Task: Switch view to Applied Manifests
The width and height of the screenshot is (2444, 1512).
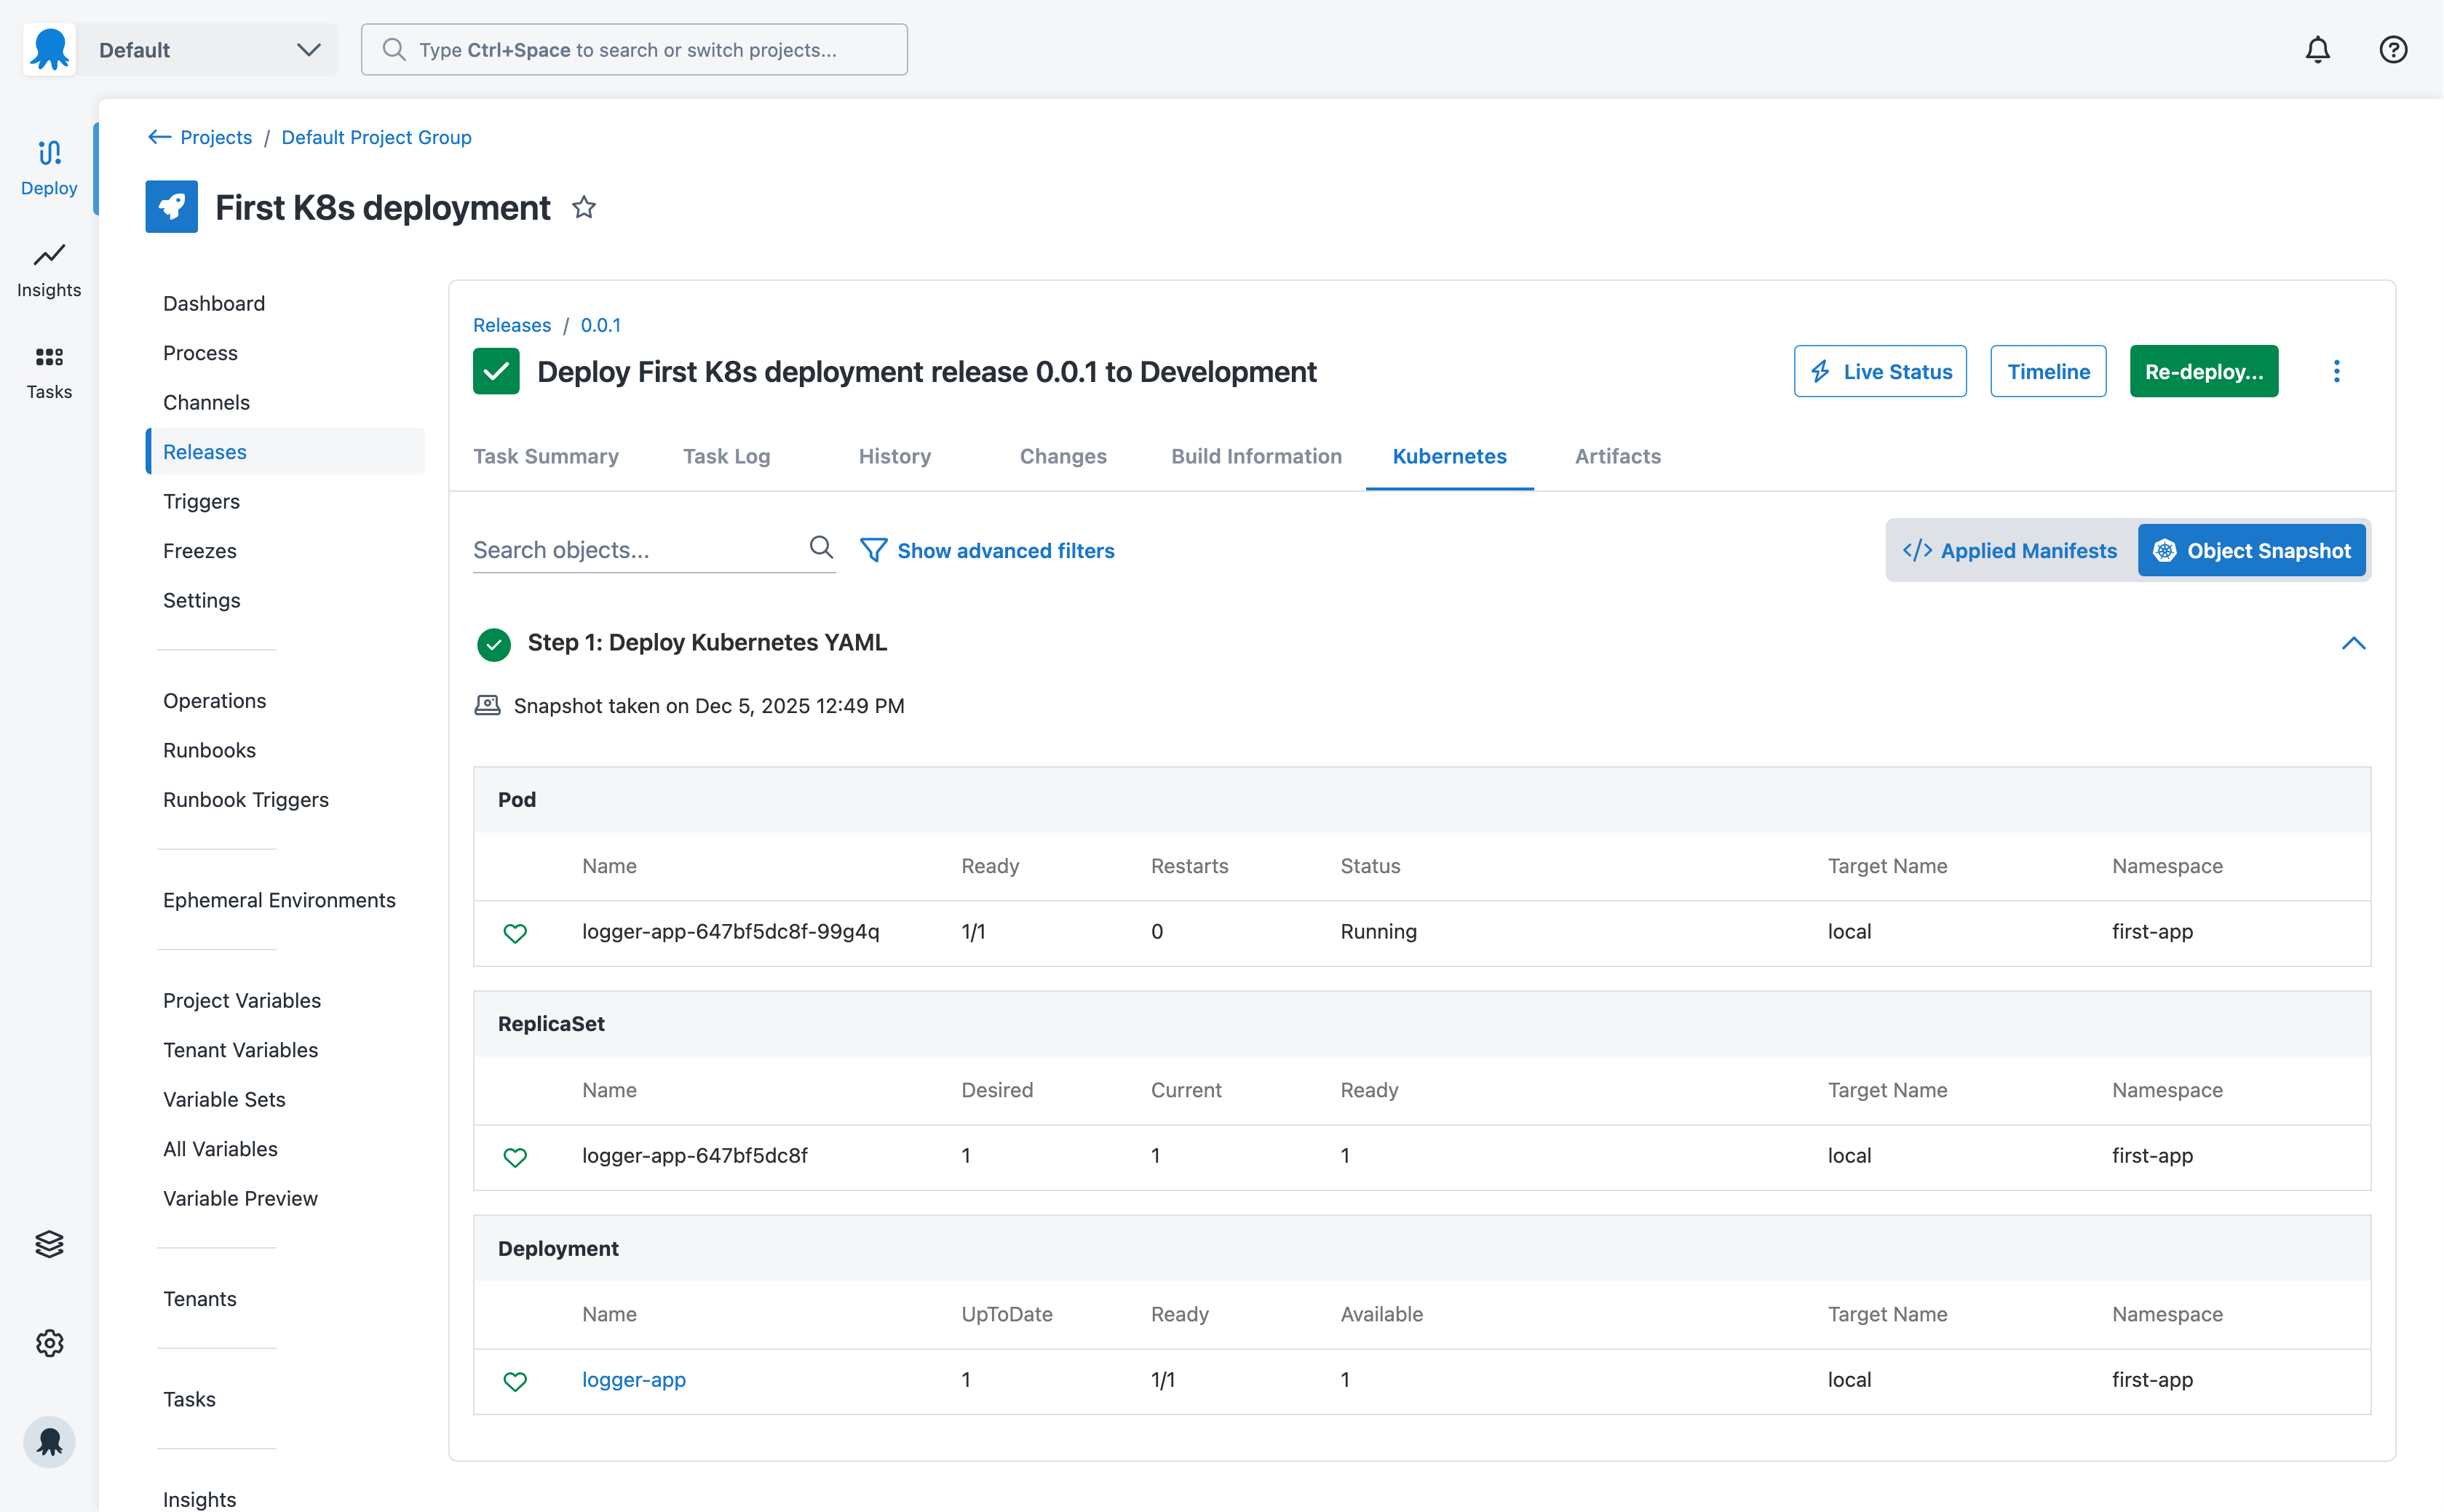Action: click(2011, 550)
